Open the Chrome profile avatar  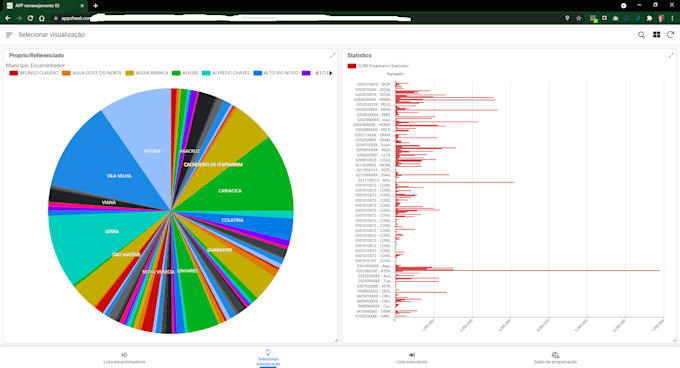pyautogui.click(x=661, y=18)
